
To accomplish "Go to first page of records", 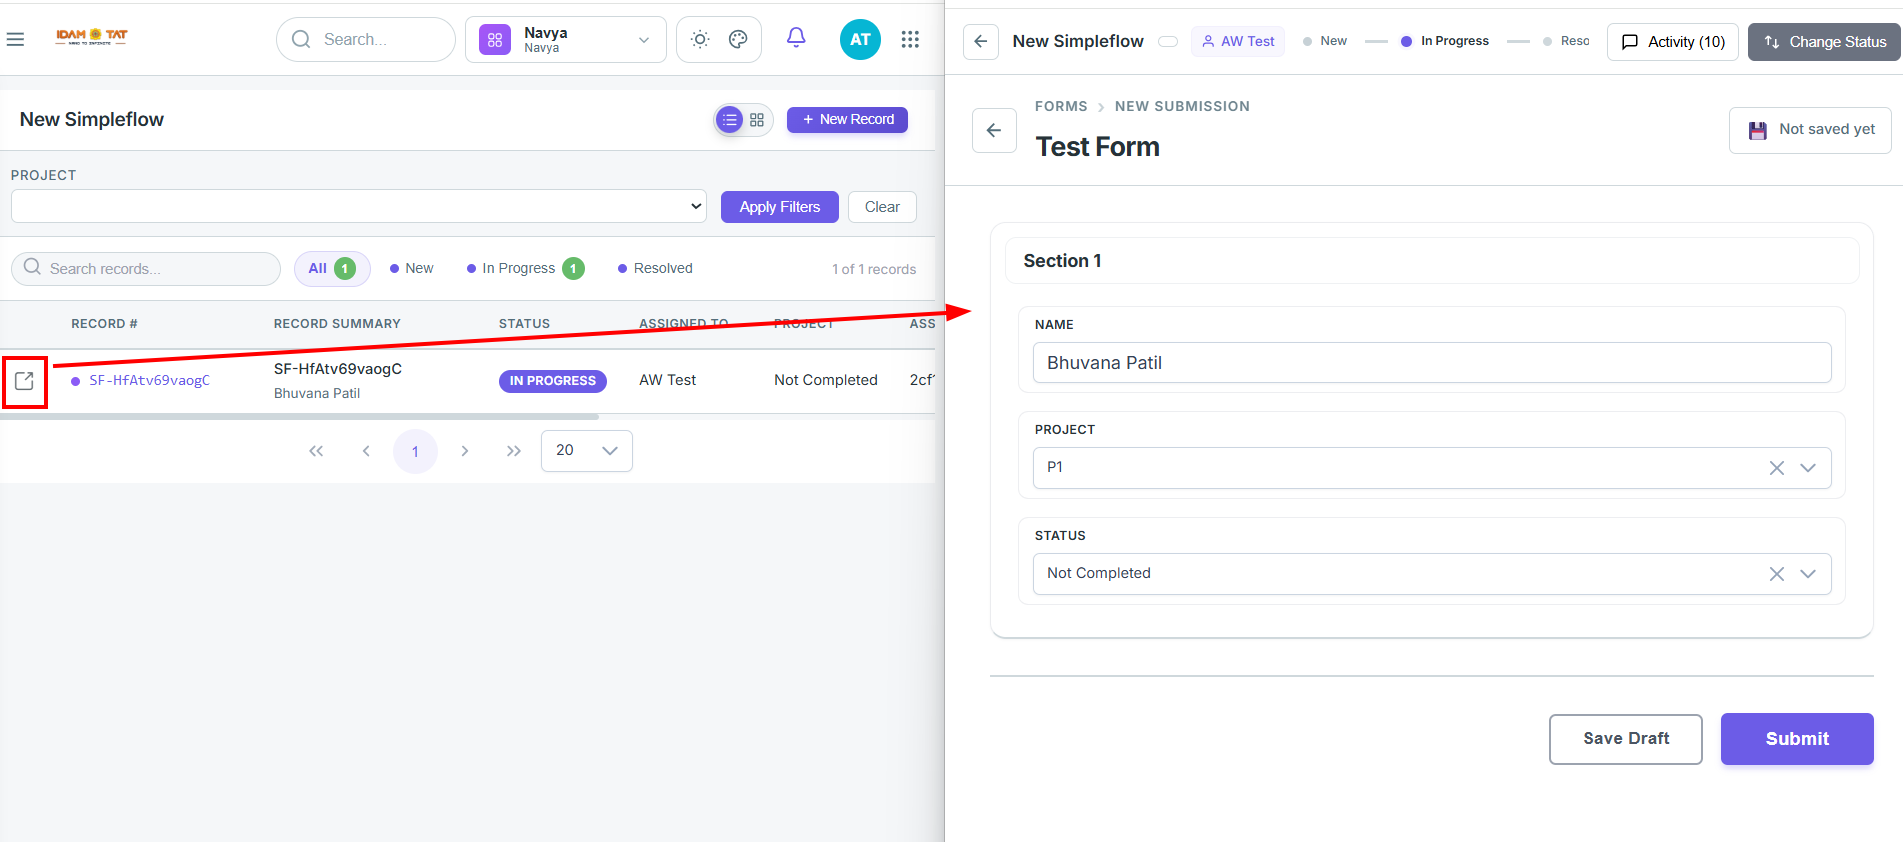I will (x=316, y=451).
